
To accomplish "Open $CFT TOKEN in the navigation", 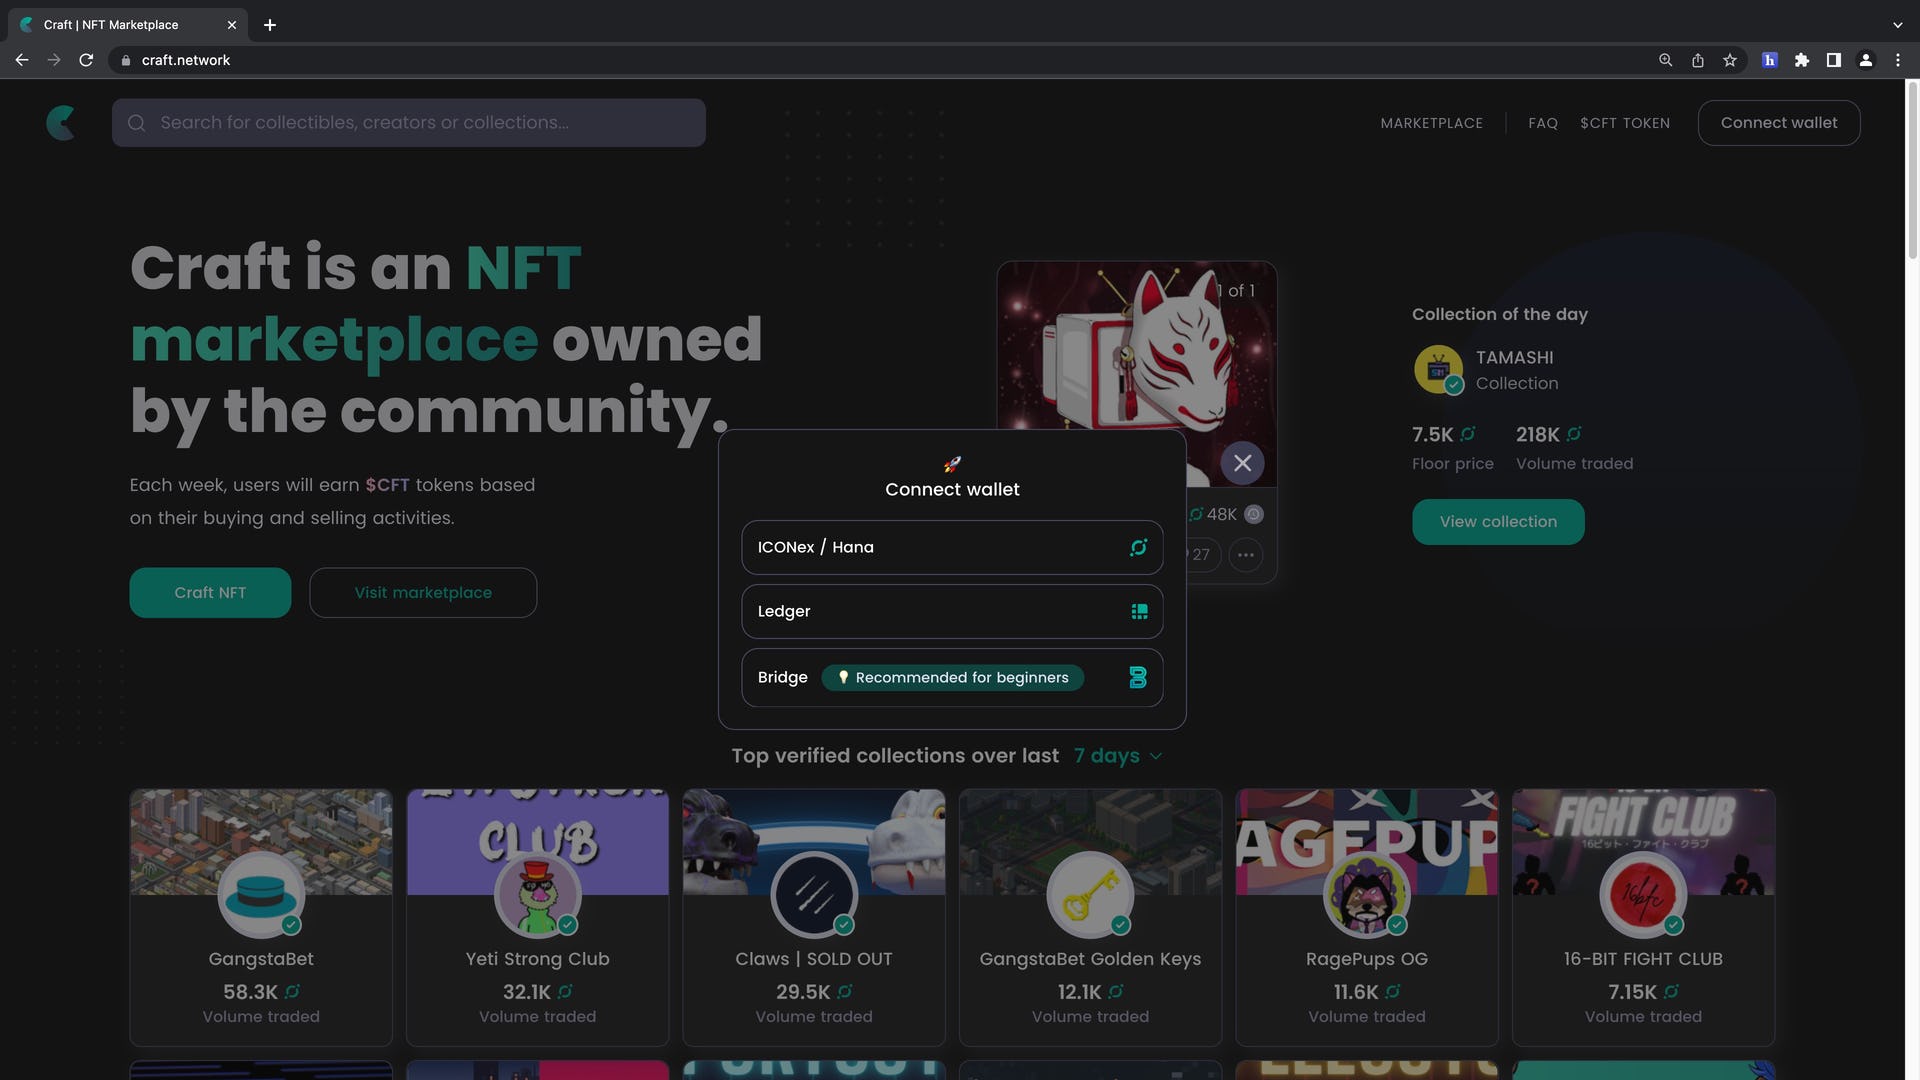I will tap(1625, 123).
